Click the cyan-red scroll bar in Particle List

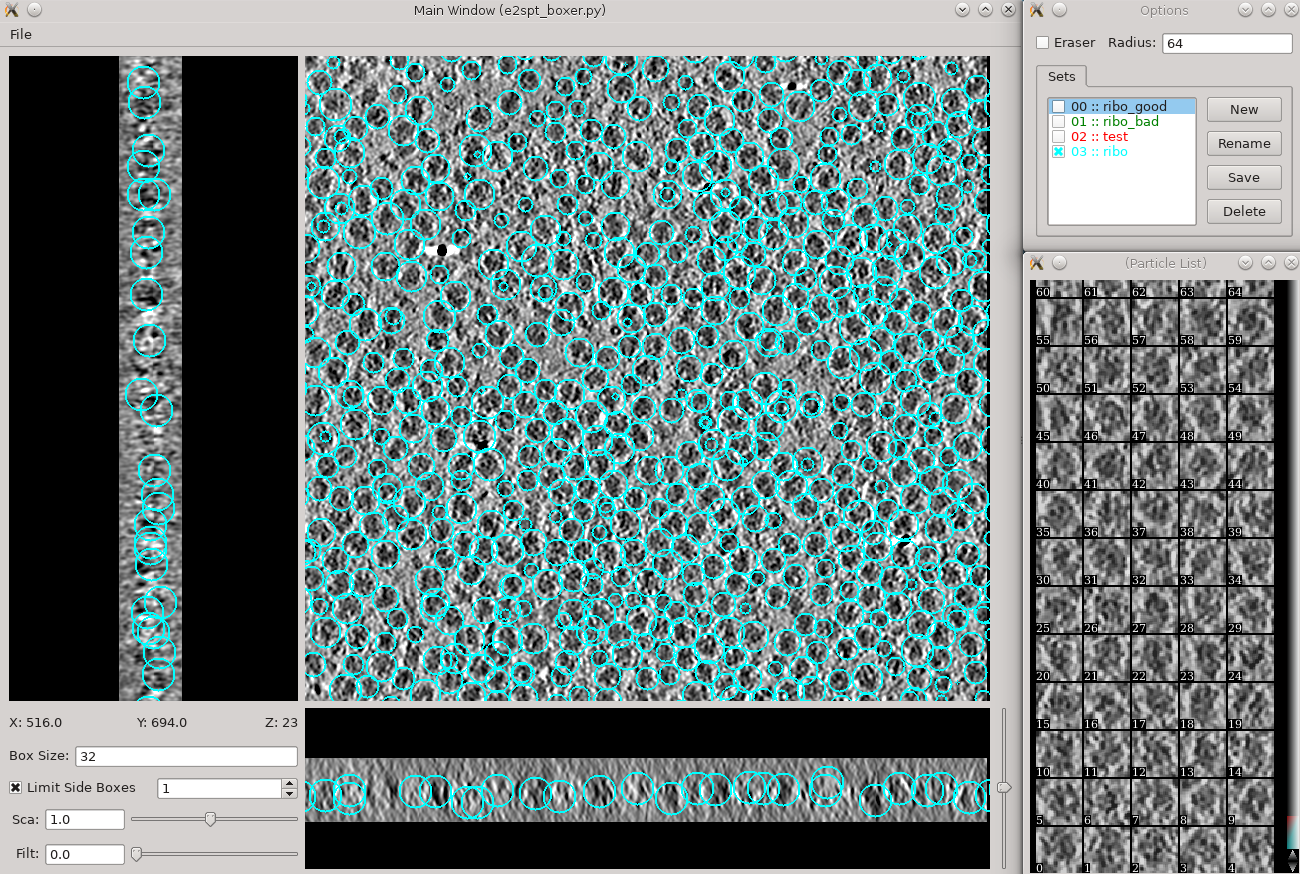pos(1292,832)
